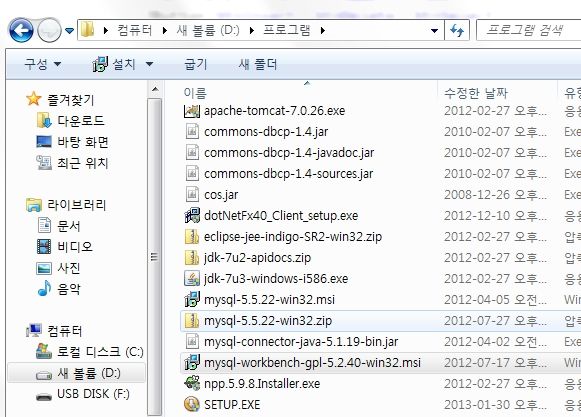
Task: Expand the arrow after 컴퓨터 in address bar
Action: [165, 30]
